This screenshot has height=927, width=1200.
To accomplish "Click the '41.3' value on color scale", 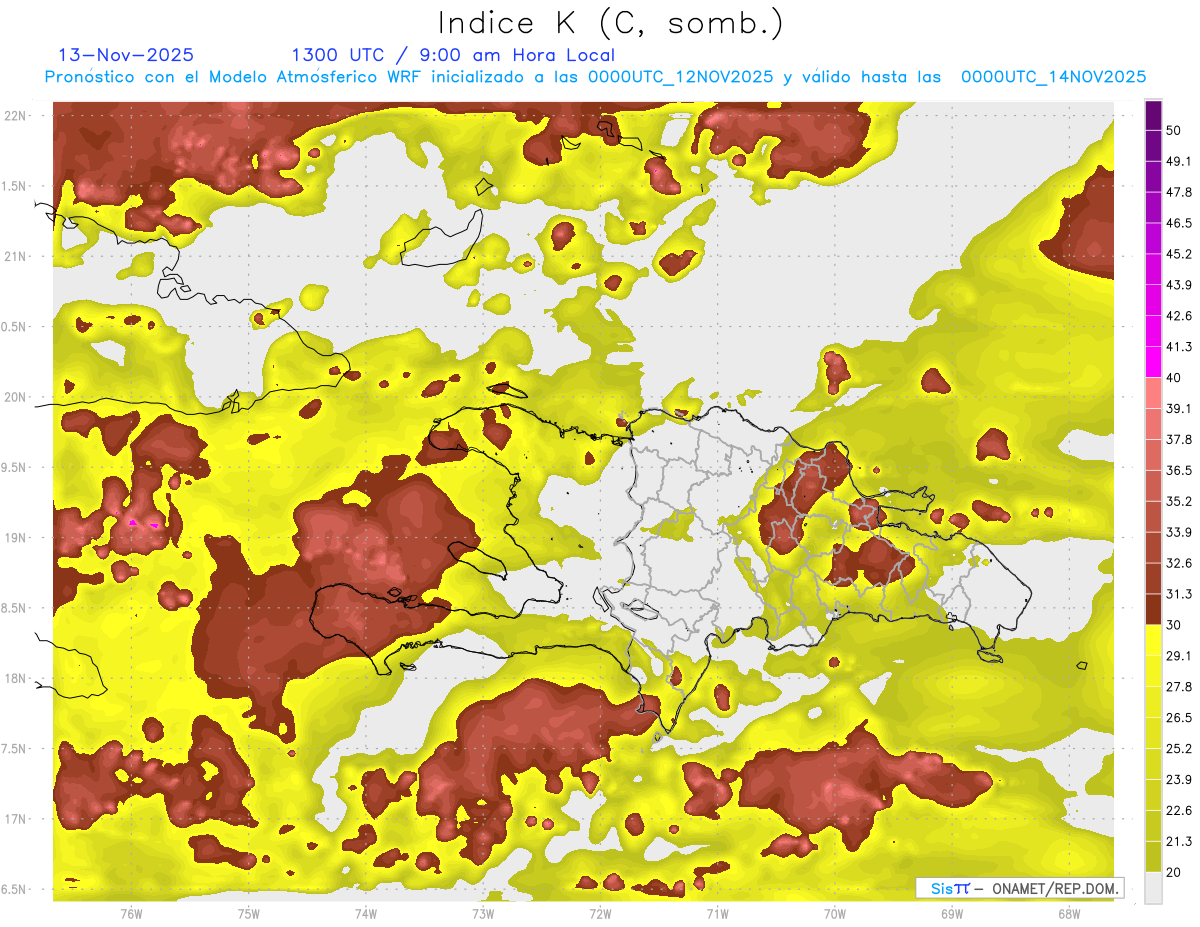I will coord(1179,347).
